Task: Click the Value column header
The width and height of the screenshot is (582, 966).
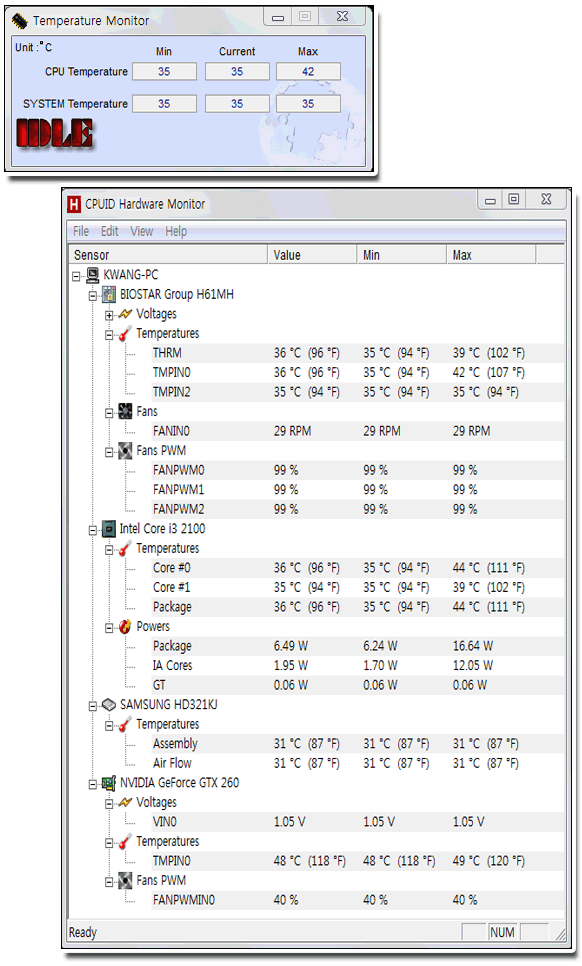Action: [312, 255]
